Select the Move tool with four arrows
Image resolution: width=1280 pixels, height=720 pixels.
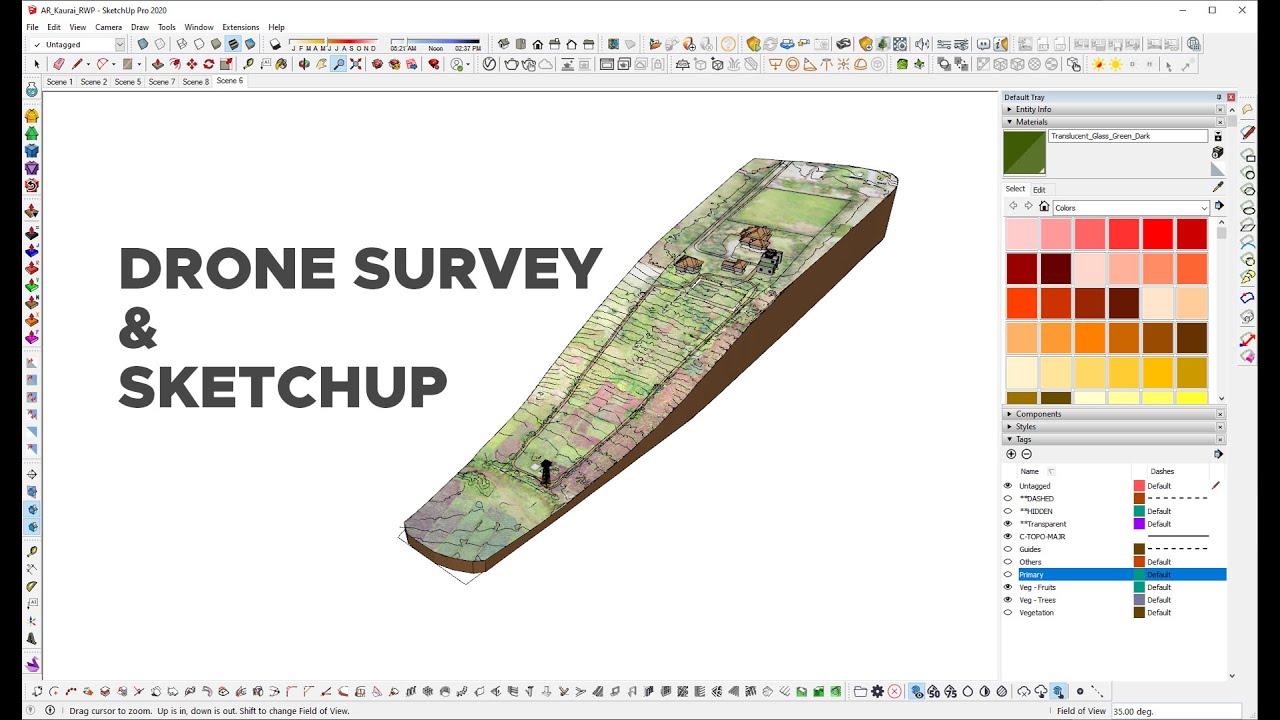[192, 64]
